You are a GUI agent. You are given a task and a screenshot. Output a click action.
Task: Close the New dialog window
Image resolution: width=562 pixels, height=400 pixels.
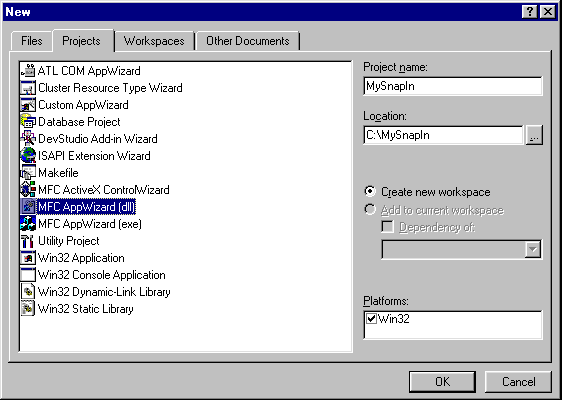point(548,12)
